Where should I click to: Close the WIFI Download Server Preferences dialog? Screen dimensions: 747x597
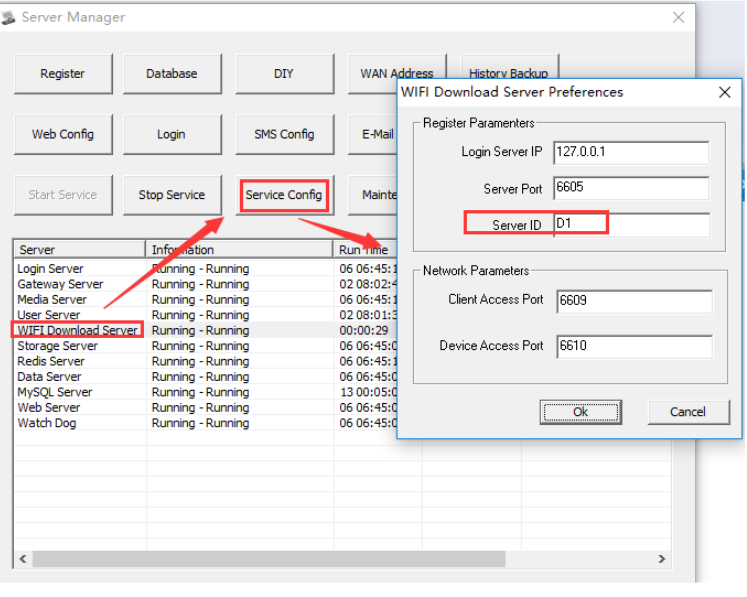724,92
